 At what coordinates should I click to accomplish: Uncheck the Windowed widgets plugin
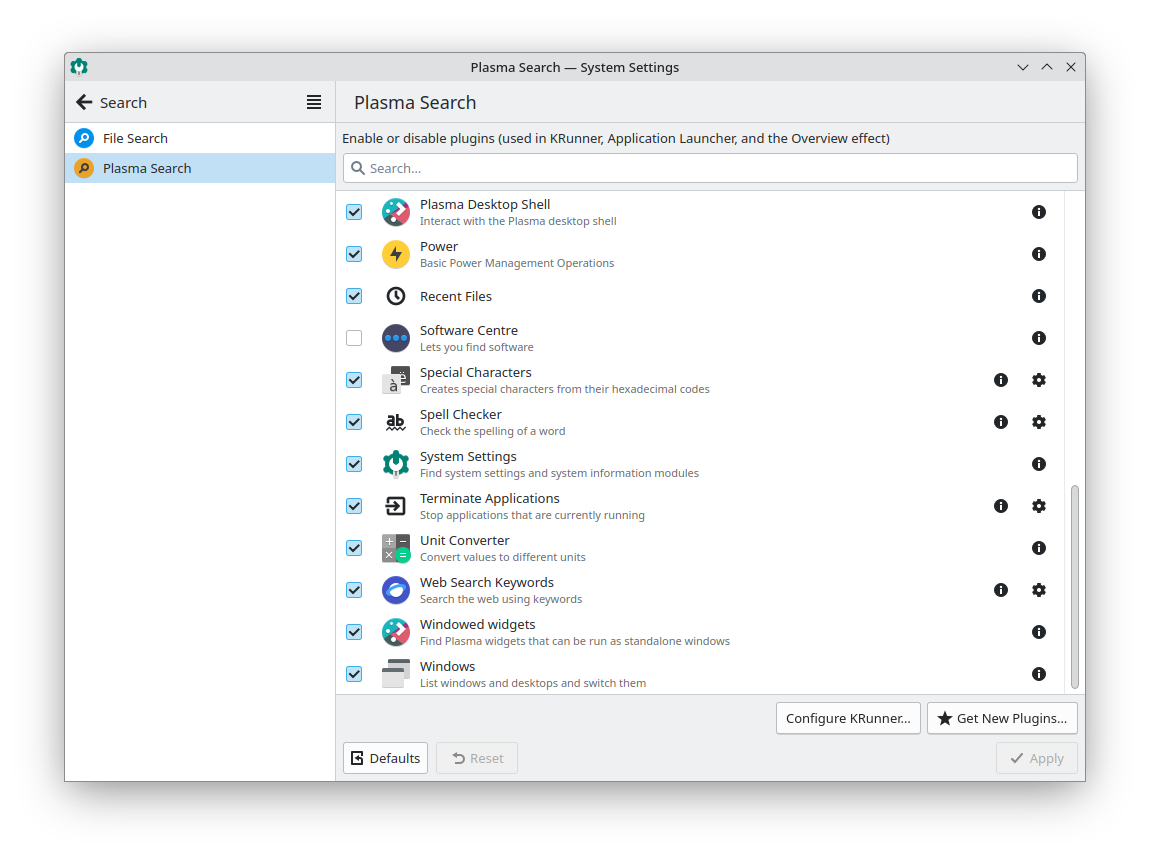354,632
